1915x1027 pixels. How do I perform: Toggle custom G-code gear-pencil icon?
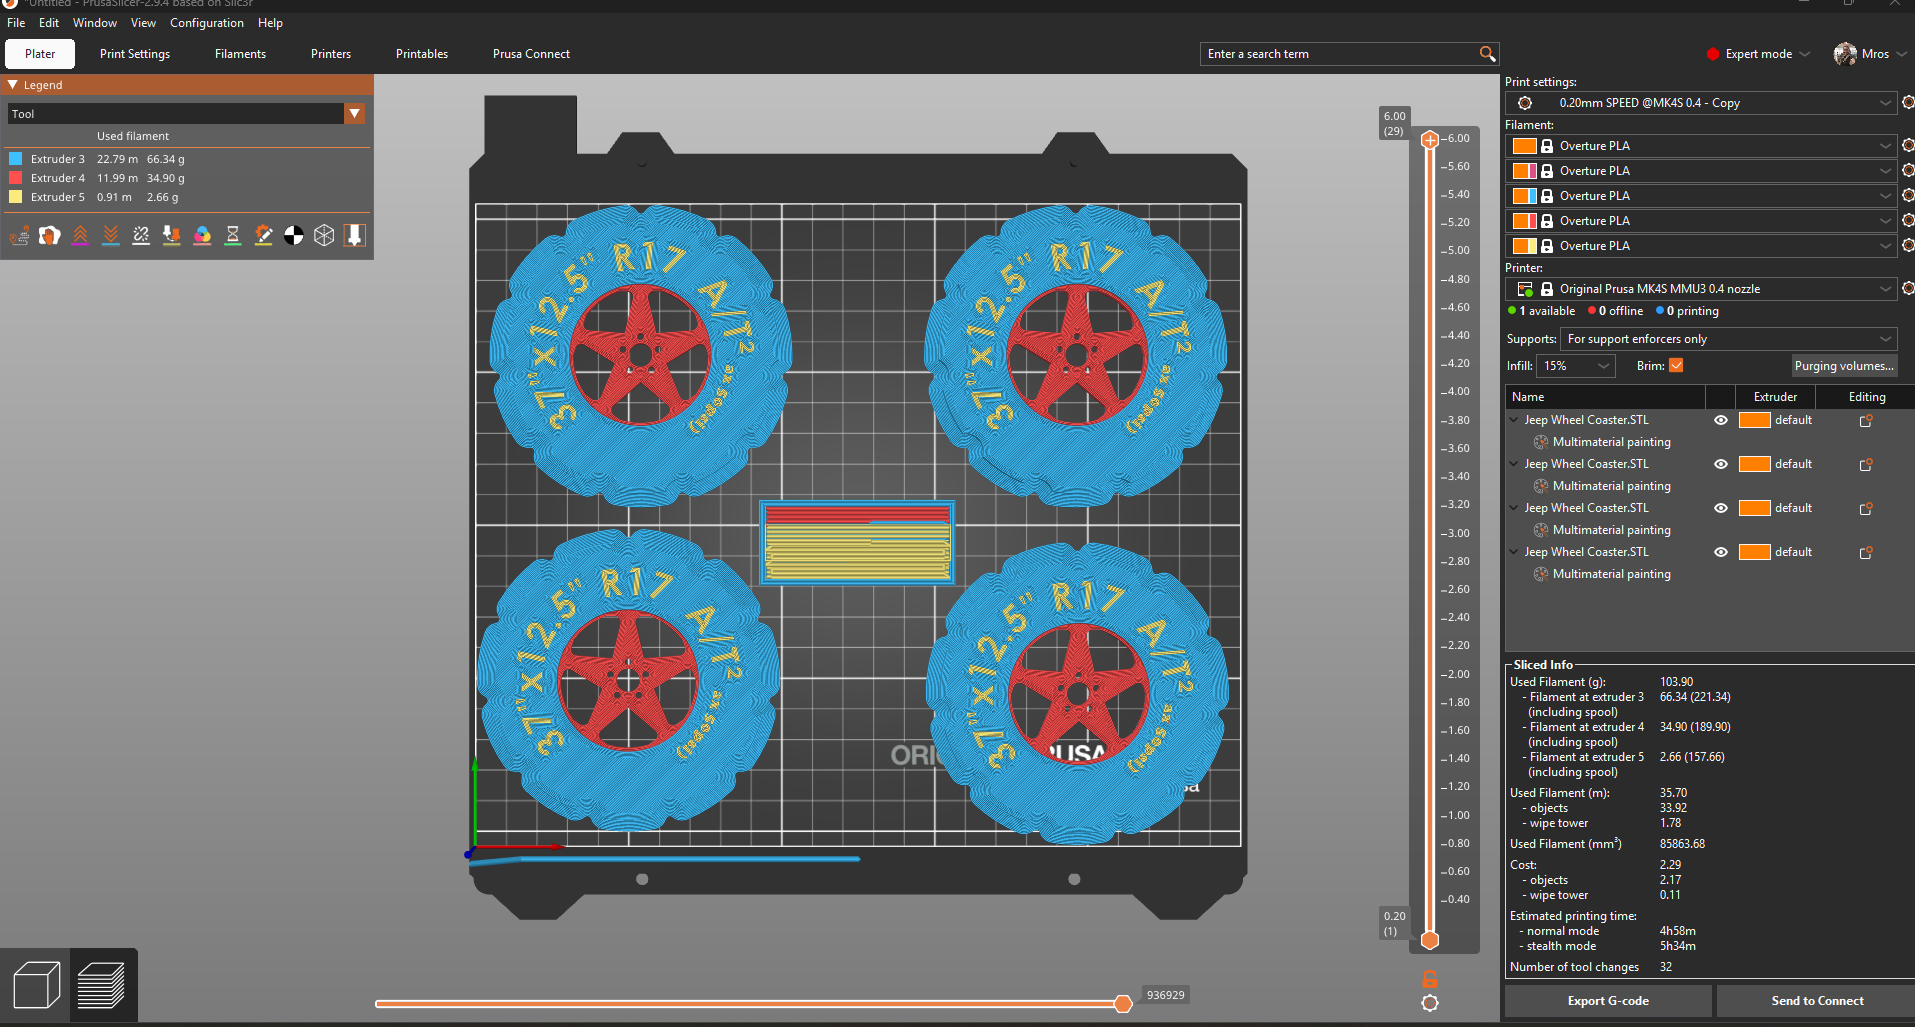[263, 235]
